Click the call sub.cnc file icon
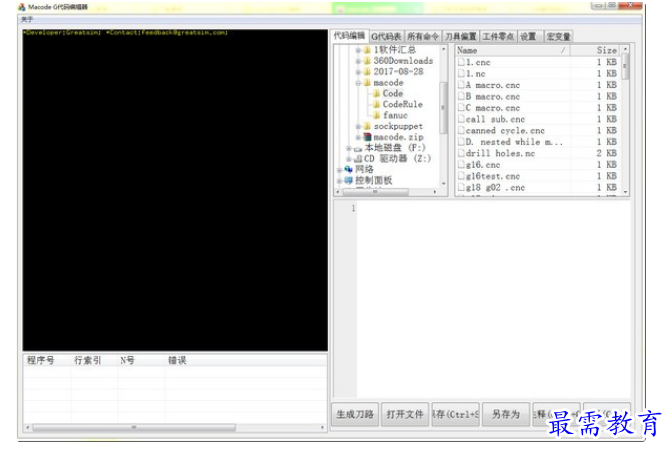Image resolution: width=670 pixels, height=455 pixels. tap(461, 119)
